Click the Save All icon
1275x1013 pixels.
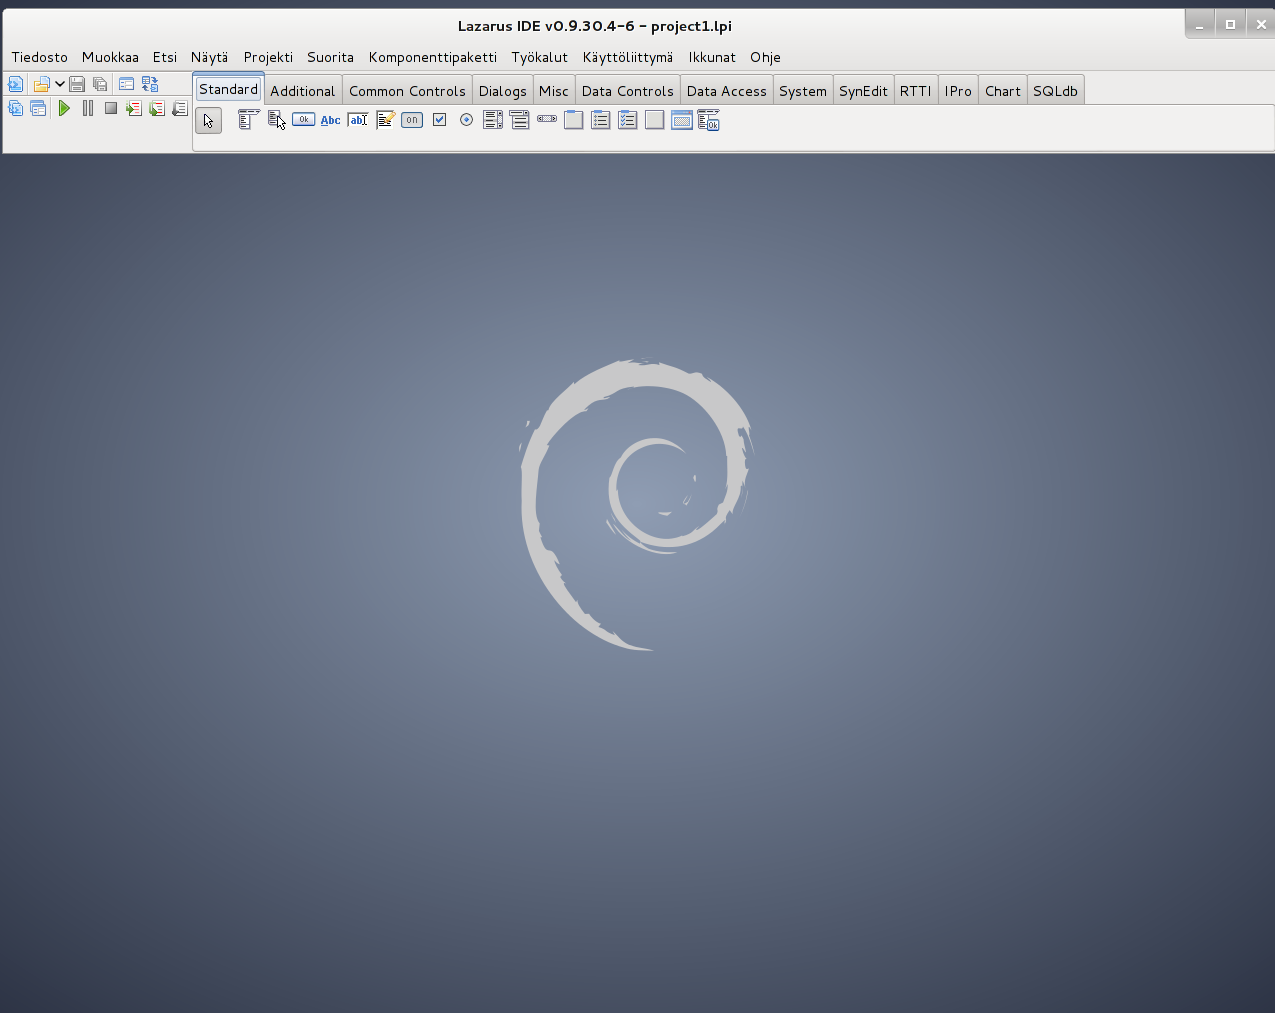(x=100, y=84)
